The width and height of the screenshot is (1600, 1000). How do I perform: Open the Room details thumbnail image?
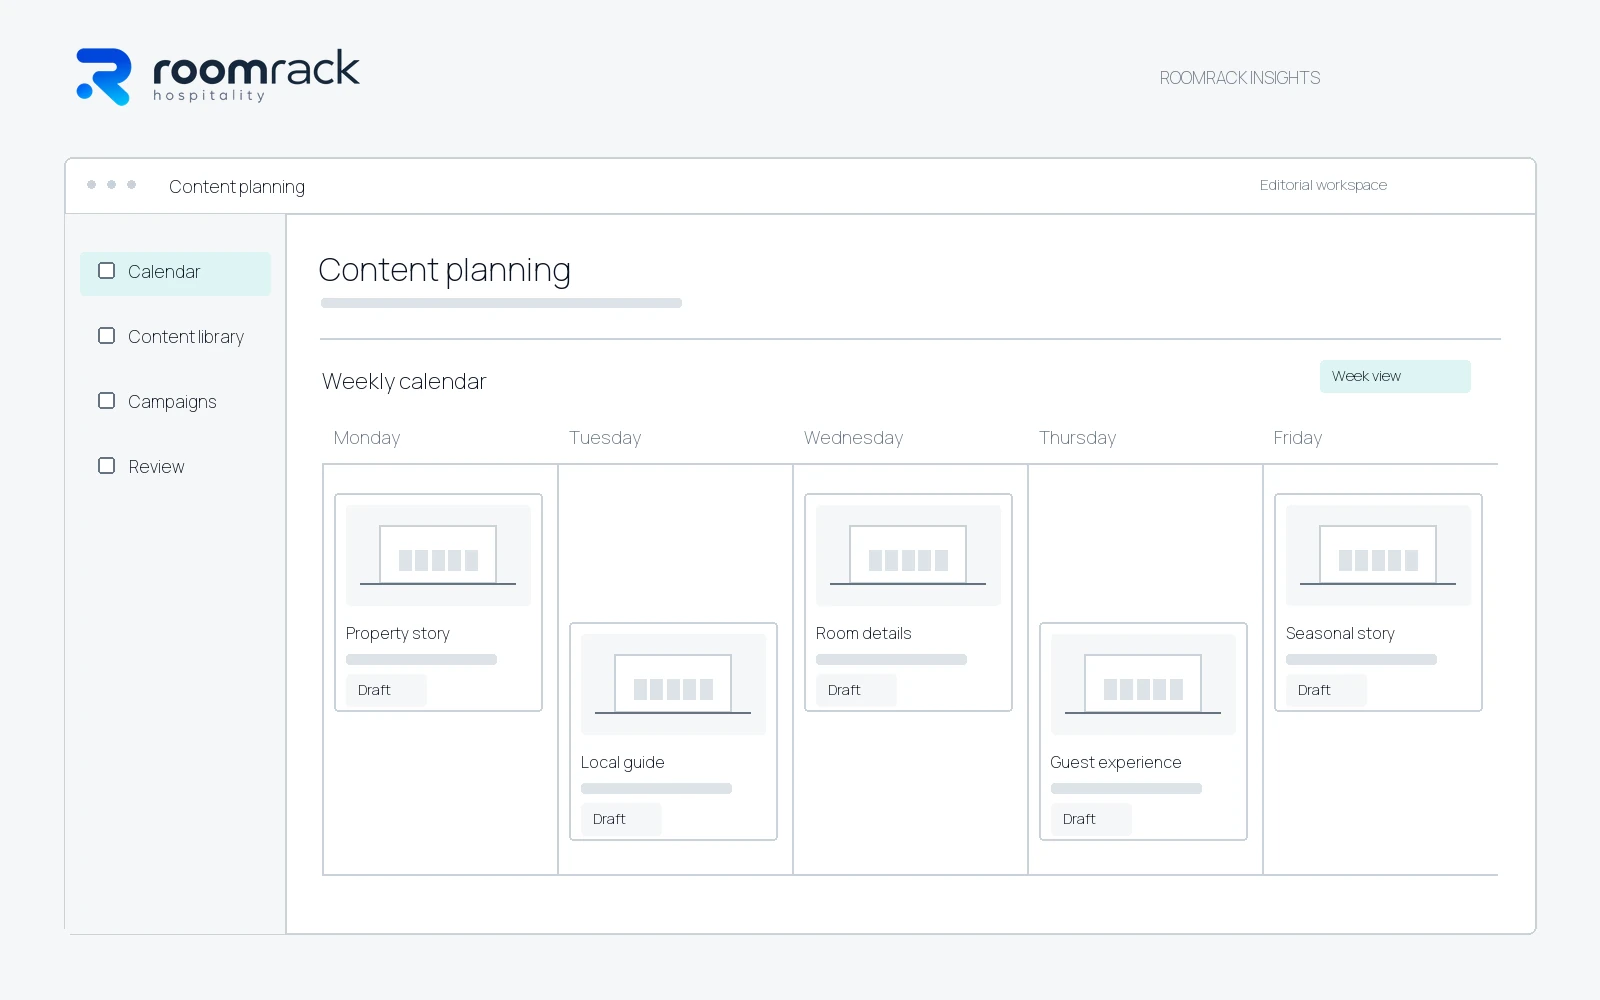point(908,555)
